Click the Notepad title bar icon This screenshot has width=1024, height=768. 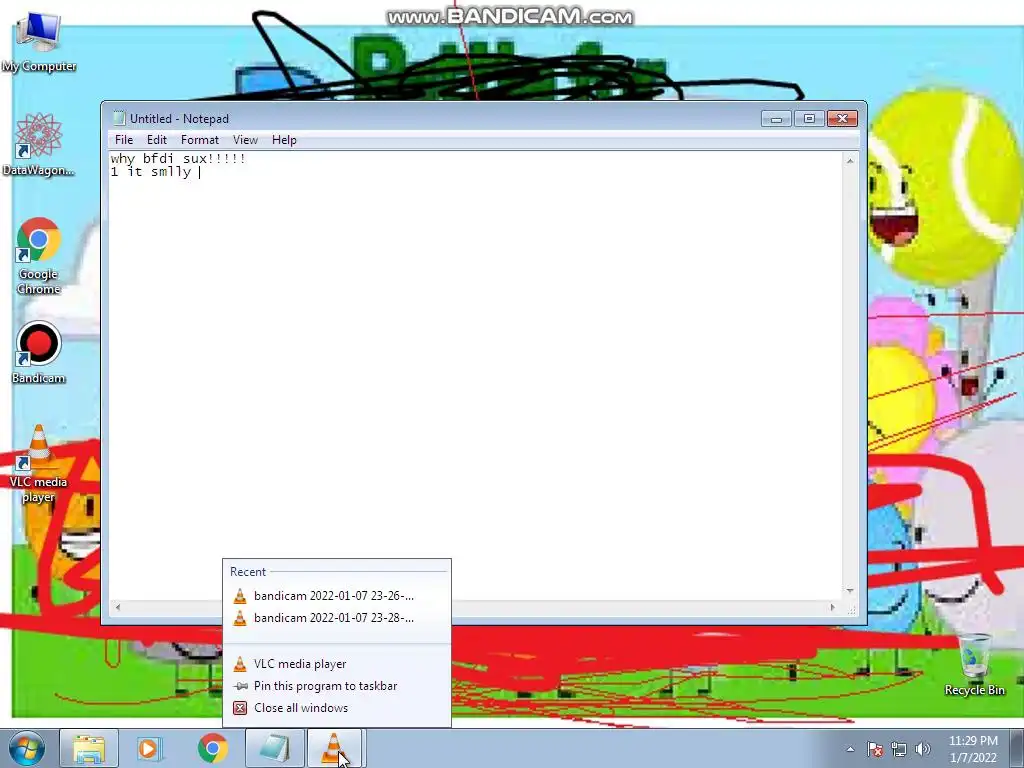tap(118, 118)
